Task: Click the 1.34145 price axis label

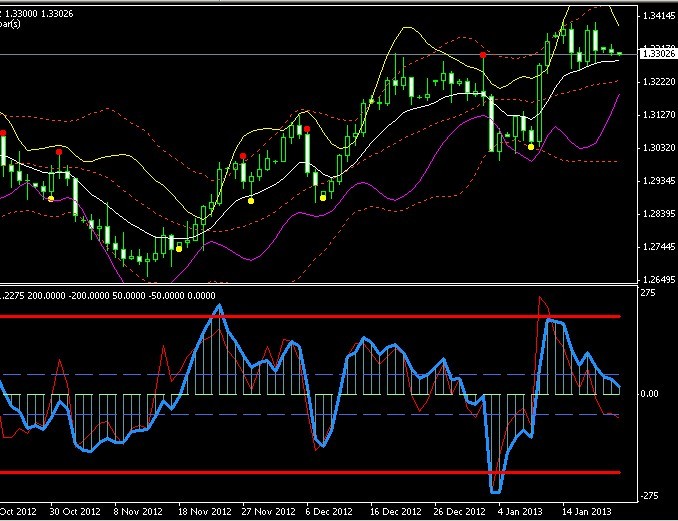Action: (x=659, y=16)
